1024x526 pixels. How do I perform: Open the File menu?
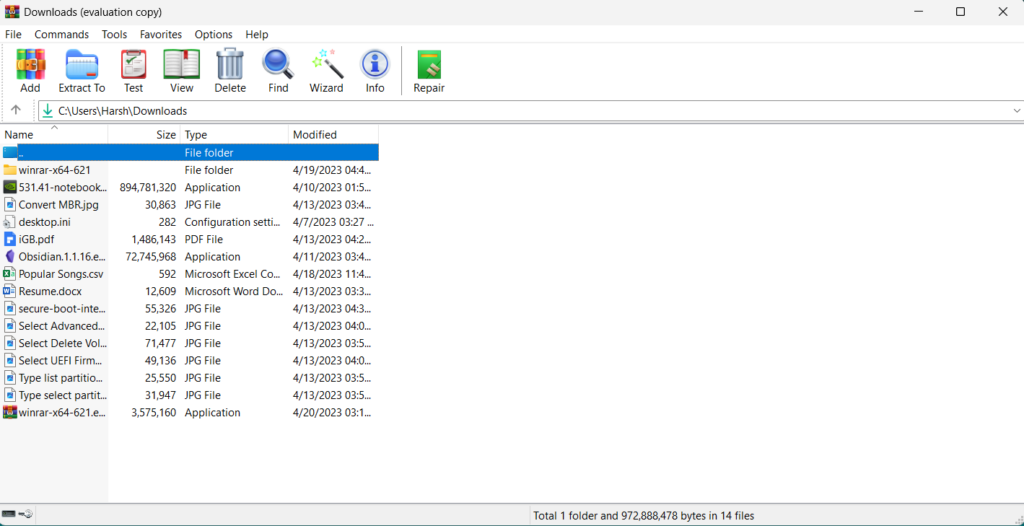click(x=13, y=34)
